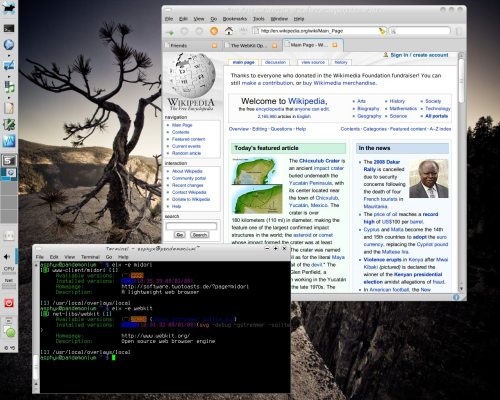Image resolution: width=500 pixels, height=400 pixels.
Task: Open the Xfce menu mouse icon
Action: 9,8
